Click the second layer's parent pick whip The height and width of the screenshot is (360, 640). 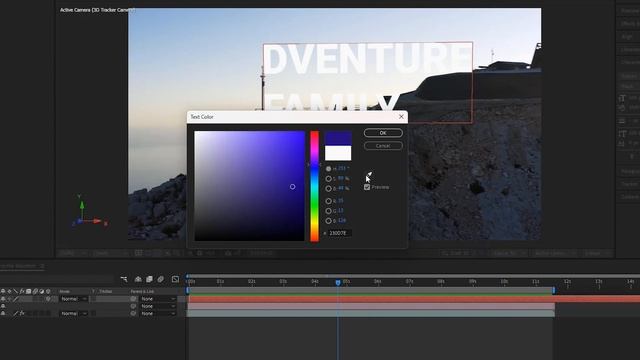(x=133, y=306)
